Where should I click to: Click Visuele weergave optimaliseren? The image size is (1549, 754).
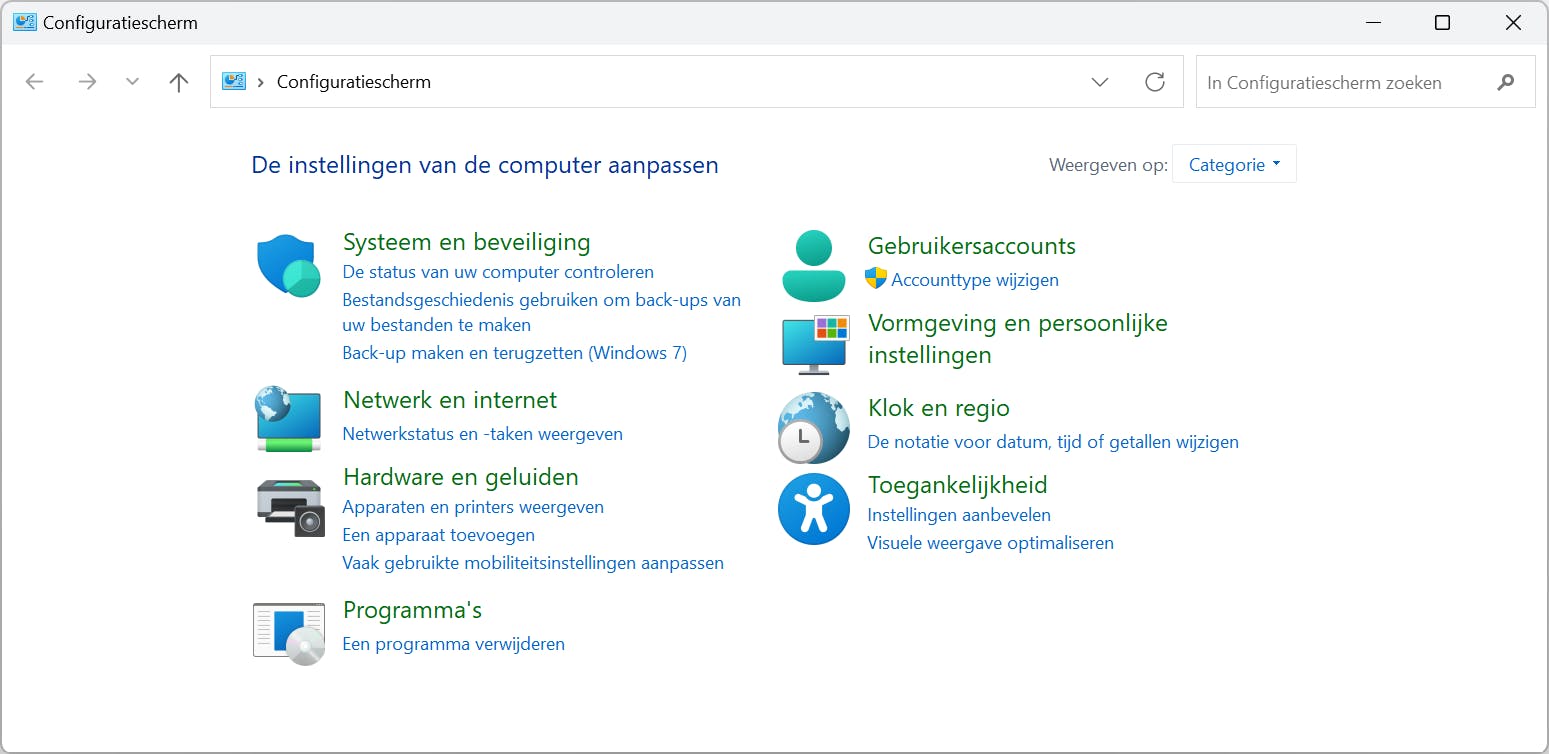coord(990,543)
